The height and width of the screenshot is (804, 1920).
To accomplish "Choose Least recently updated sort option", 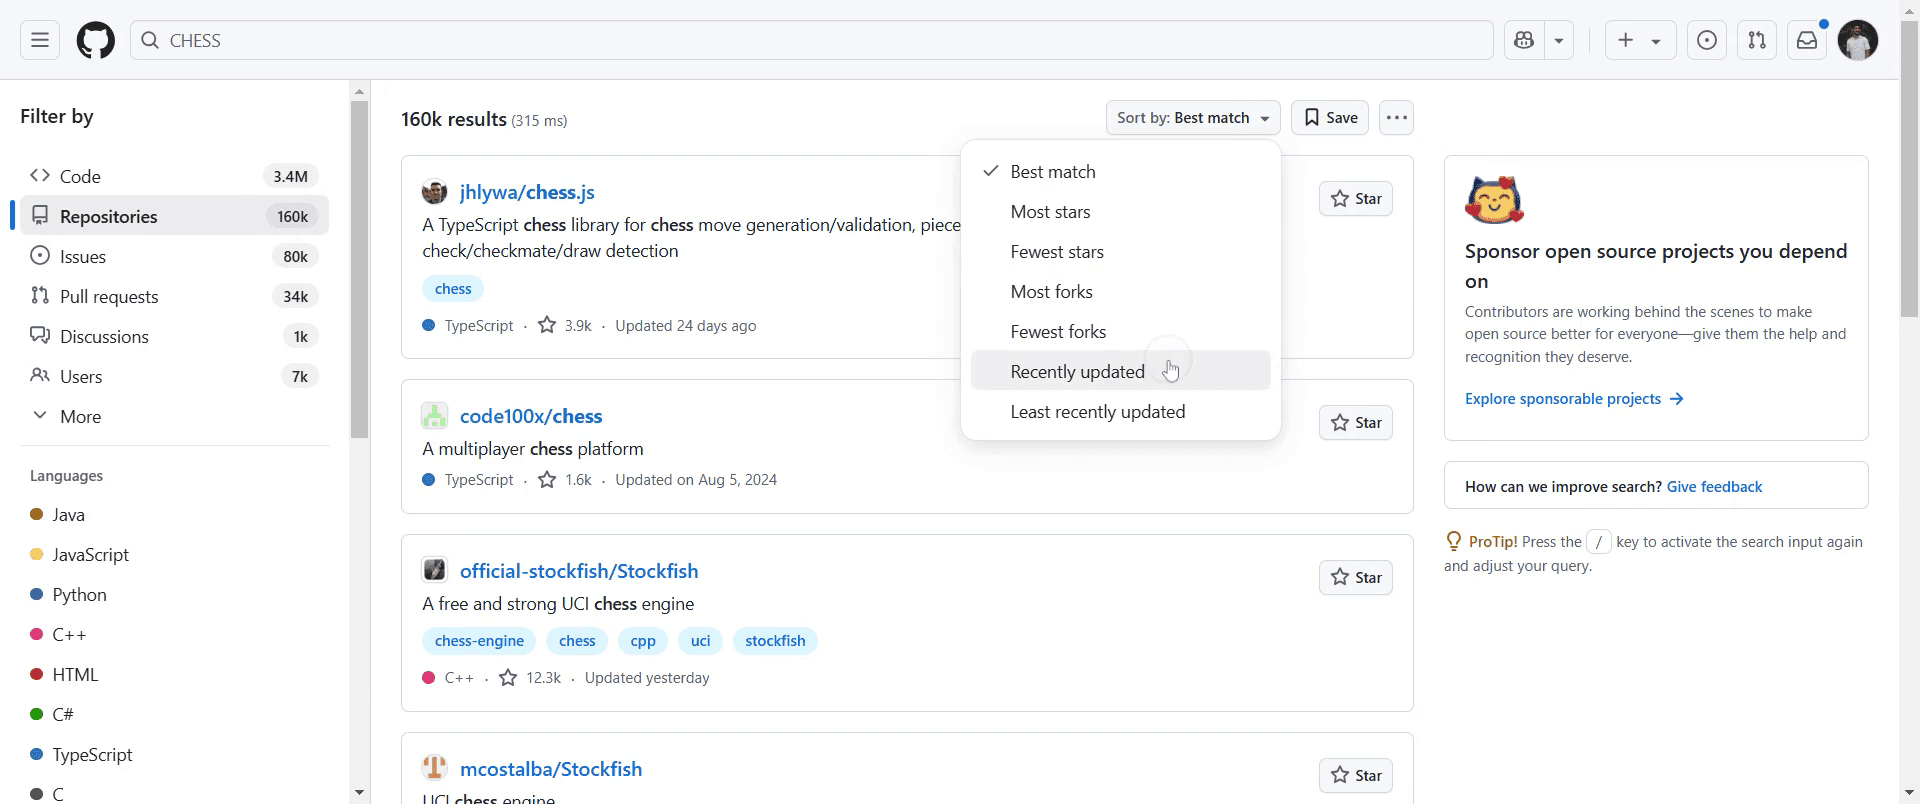I will tap(1120, 411).
